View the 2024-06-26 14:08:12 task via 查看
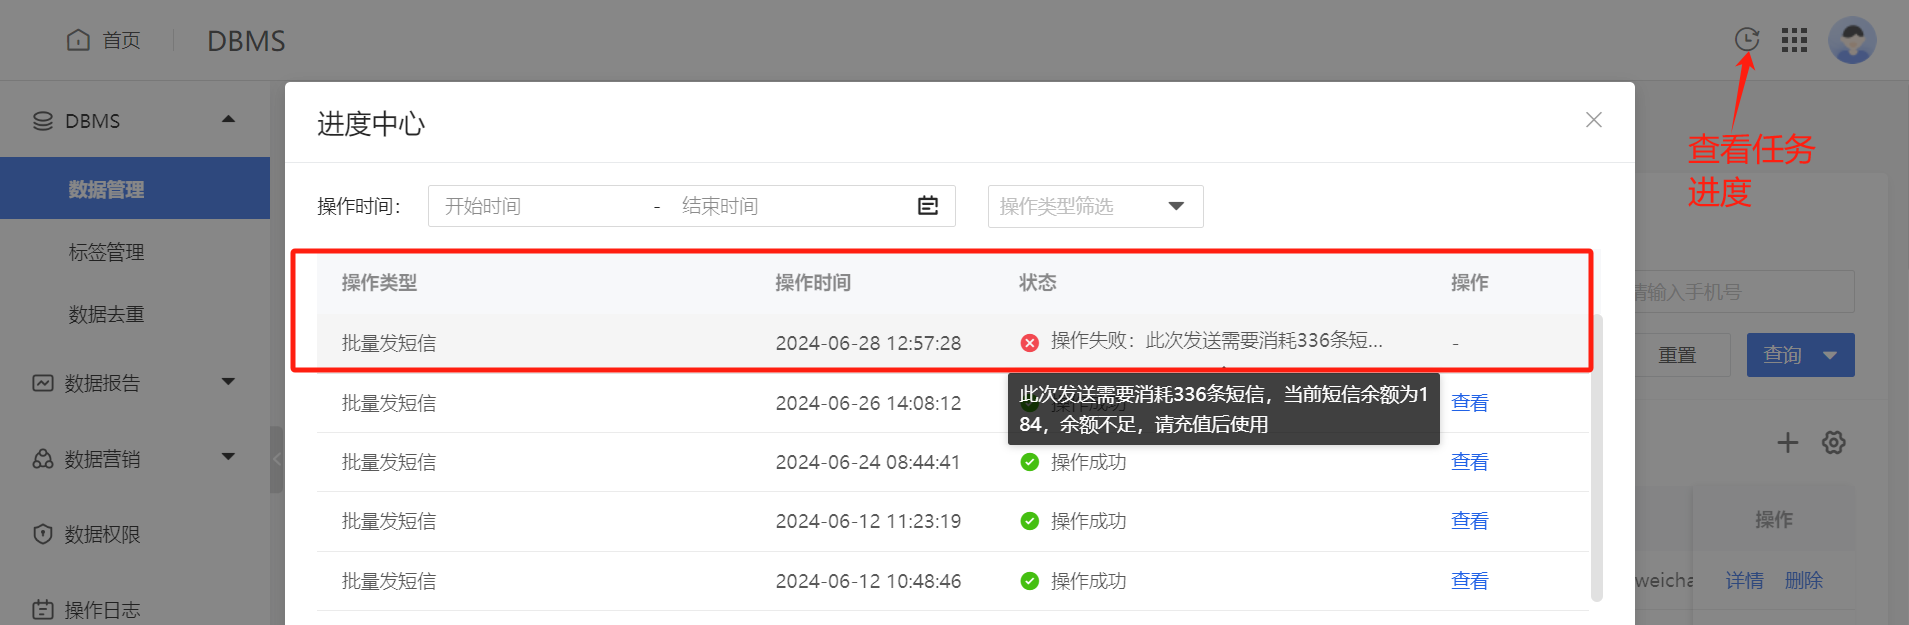The width and height of the screenshot is (1909, 625). coord(1469,403)
